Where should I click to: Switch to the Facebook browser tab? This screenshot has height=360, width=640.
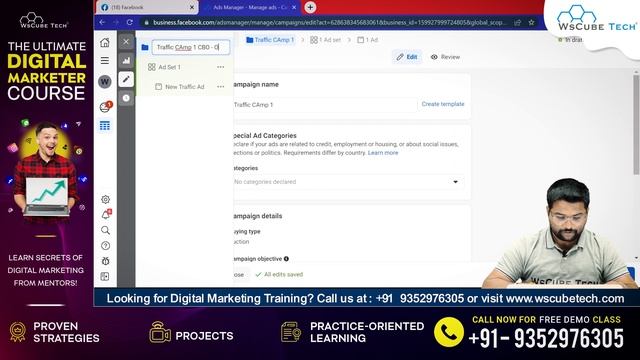[x=147, y=7]
